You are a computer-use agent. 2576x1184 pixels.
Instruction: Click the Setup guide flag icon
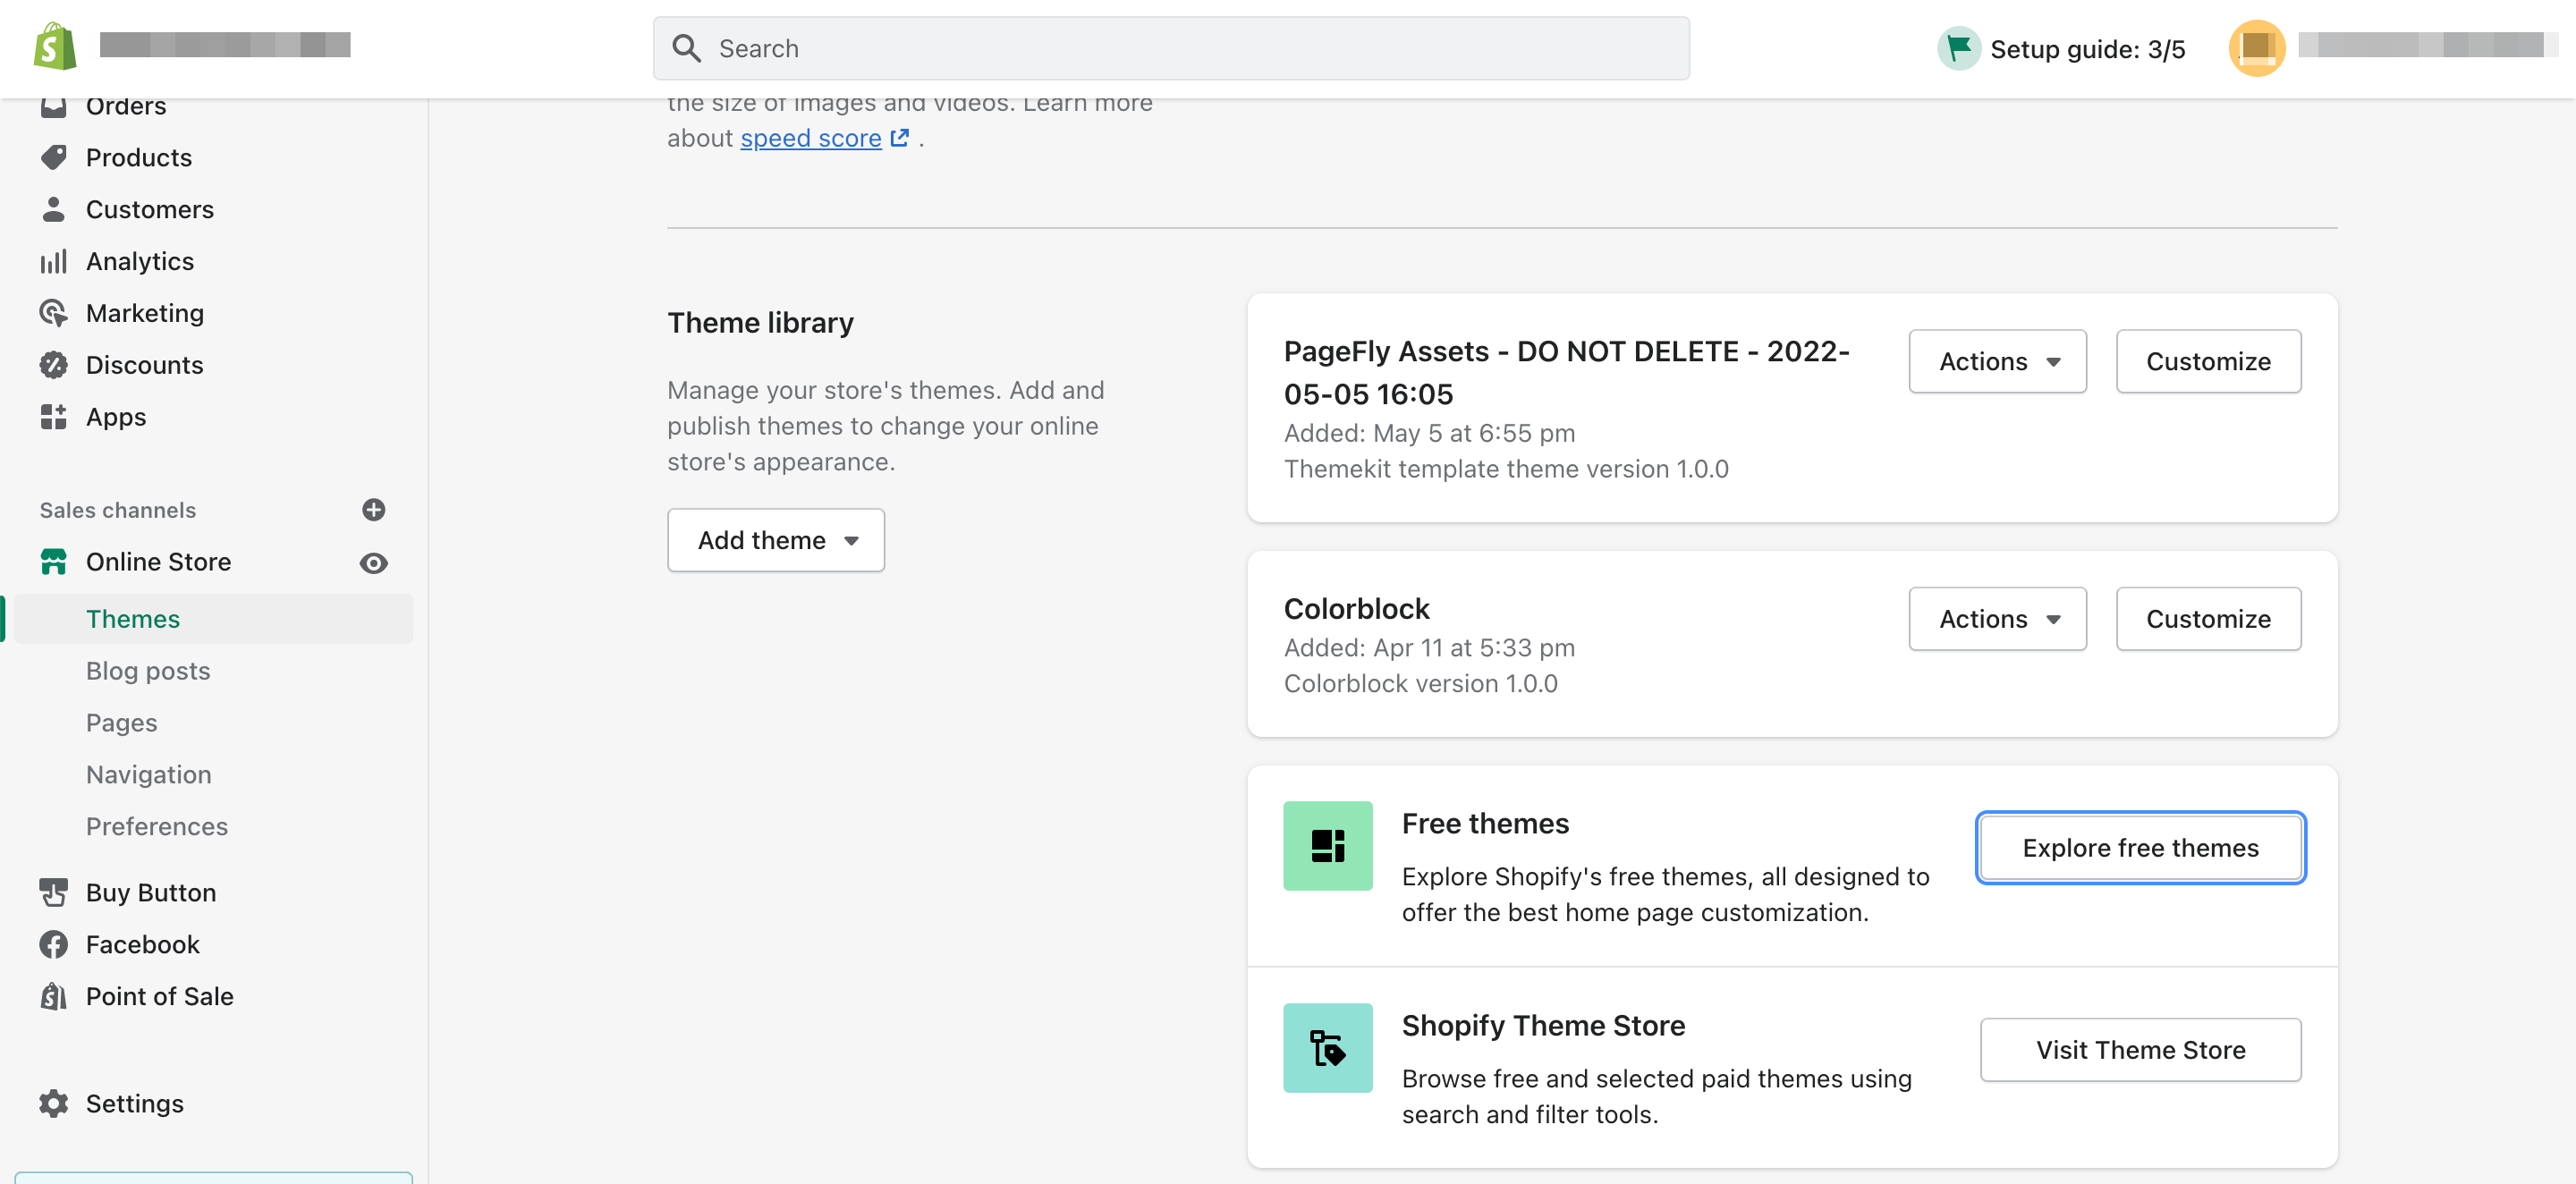coord(1958,48)
